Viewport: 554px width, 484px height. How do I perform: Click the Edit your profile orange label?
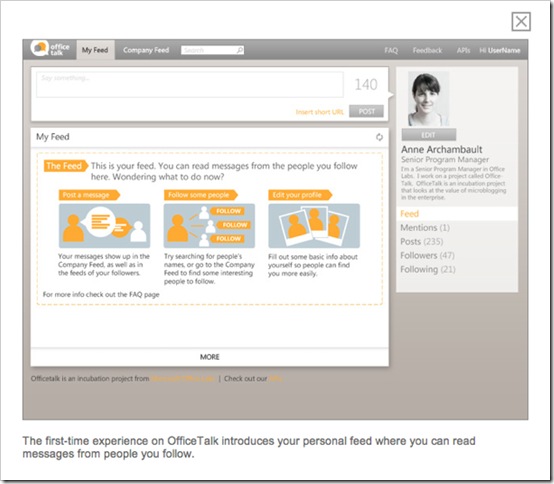pos(300,195)
